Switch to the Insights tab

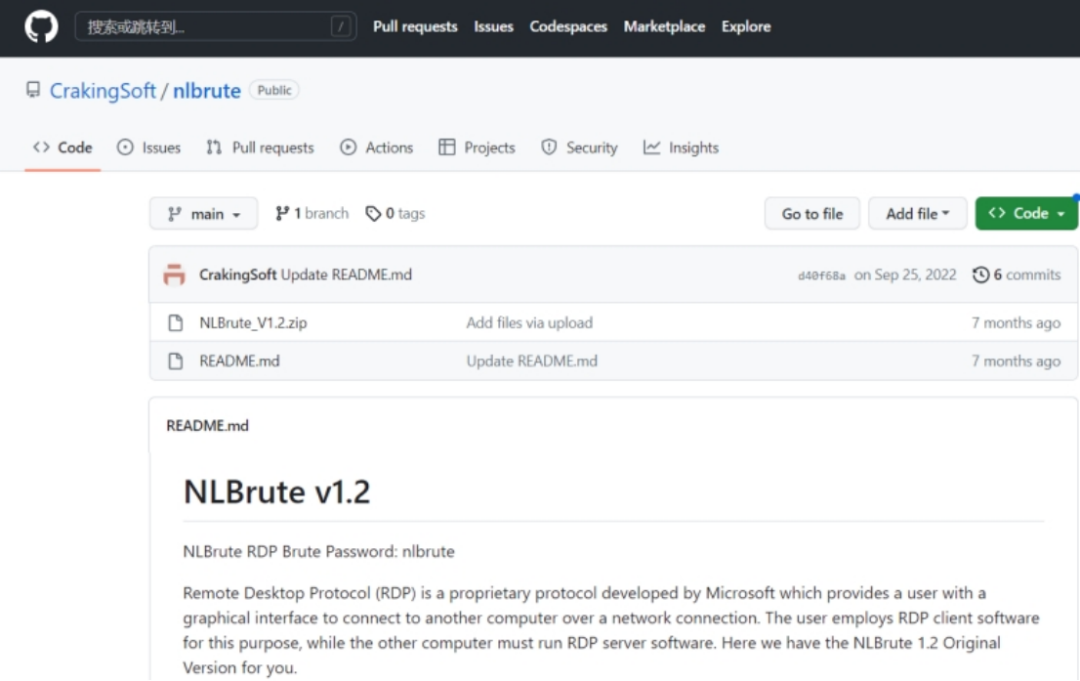[681, 147]
